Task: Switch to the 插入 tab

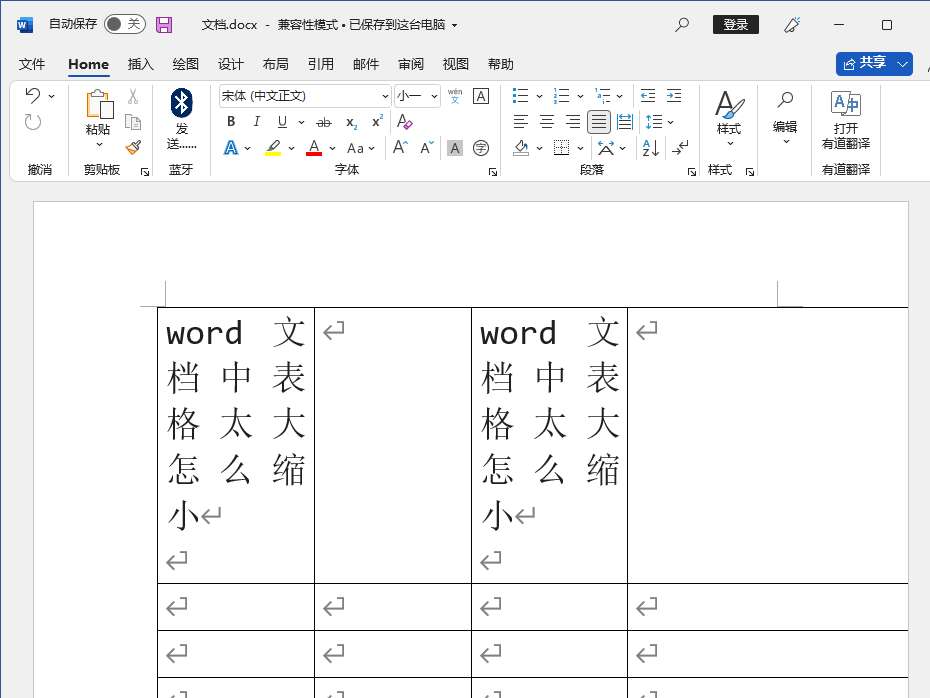Action: (141, 64)
